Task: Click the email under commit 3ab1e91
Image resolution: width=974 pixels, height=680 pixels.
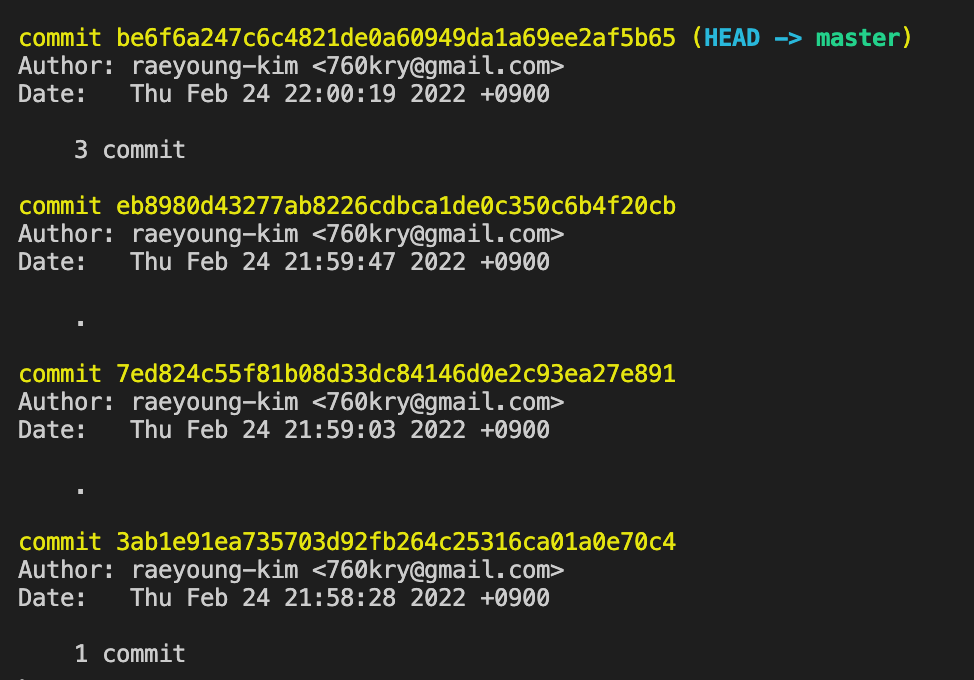Action: pos(438,570)
